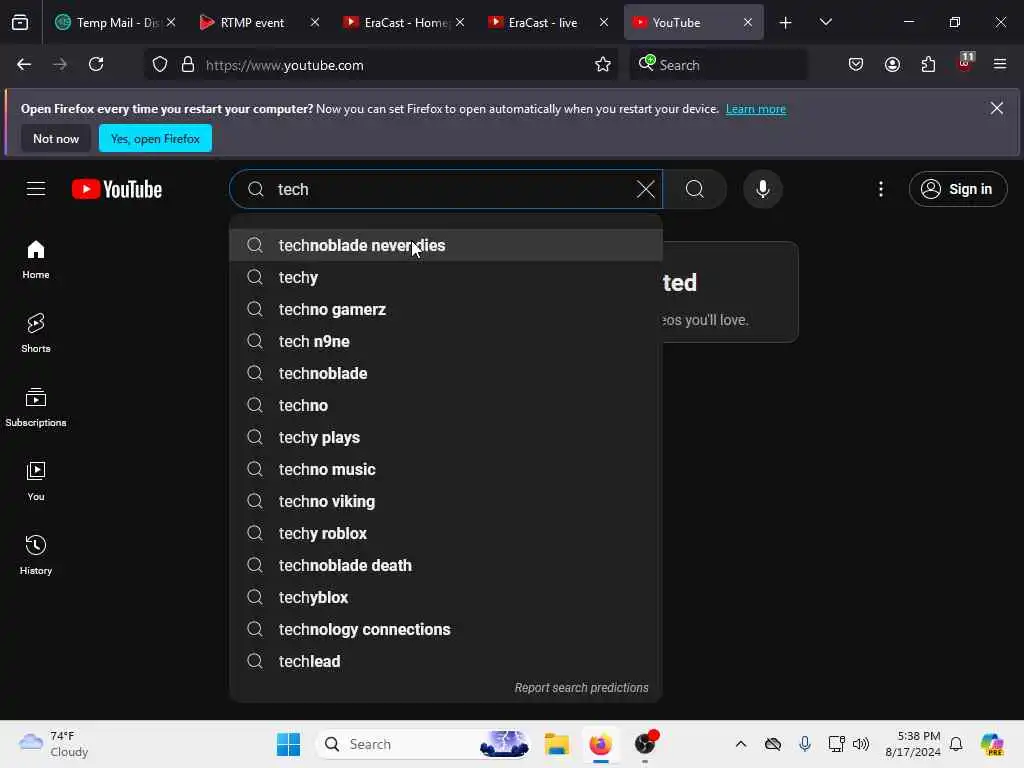This screenshot has height=768, width=1024.
Task: Start voice search with microphone
Action: pos(762,189)
